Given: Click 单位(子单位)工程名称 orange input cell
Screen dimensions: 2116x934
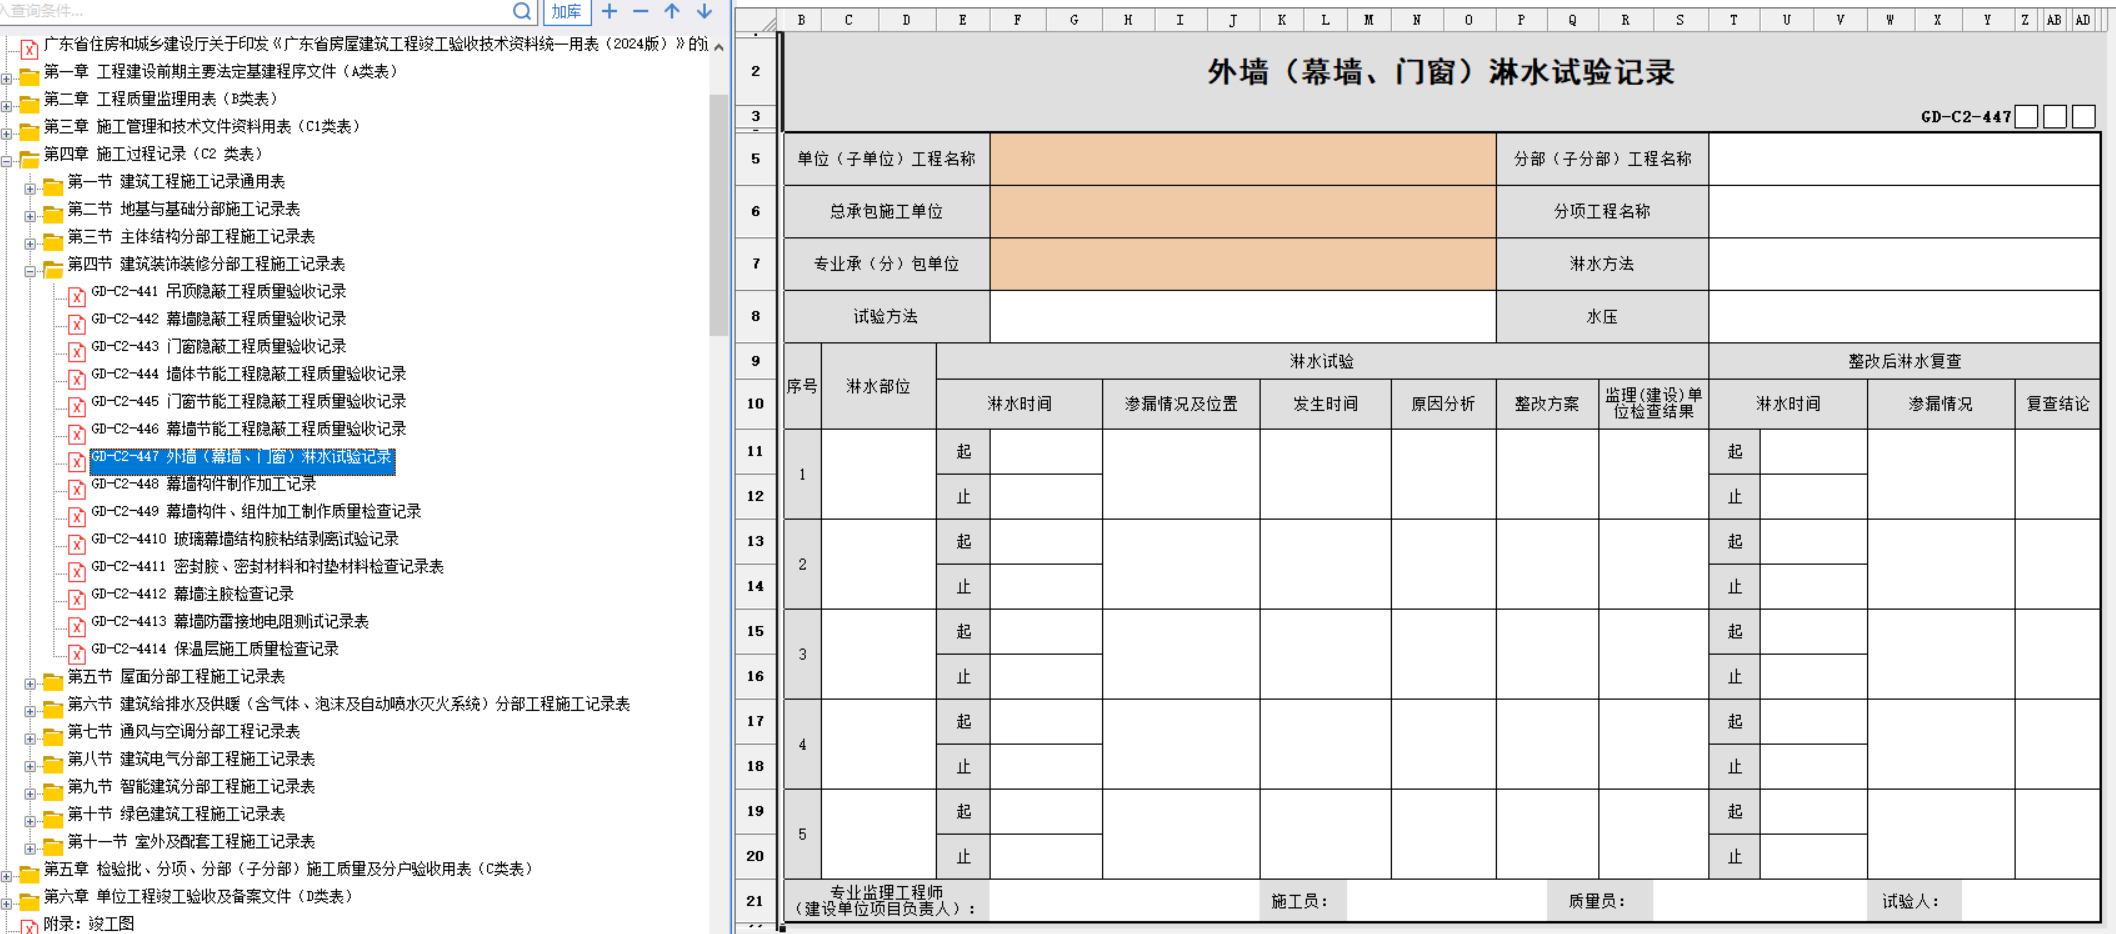Looking at the screenshot, I should (1243, 159).
